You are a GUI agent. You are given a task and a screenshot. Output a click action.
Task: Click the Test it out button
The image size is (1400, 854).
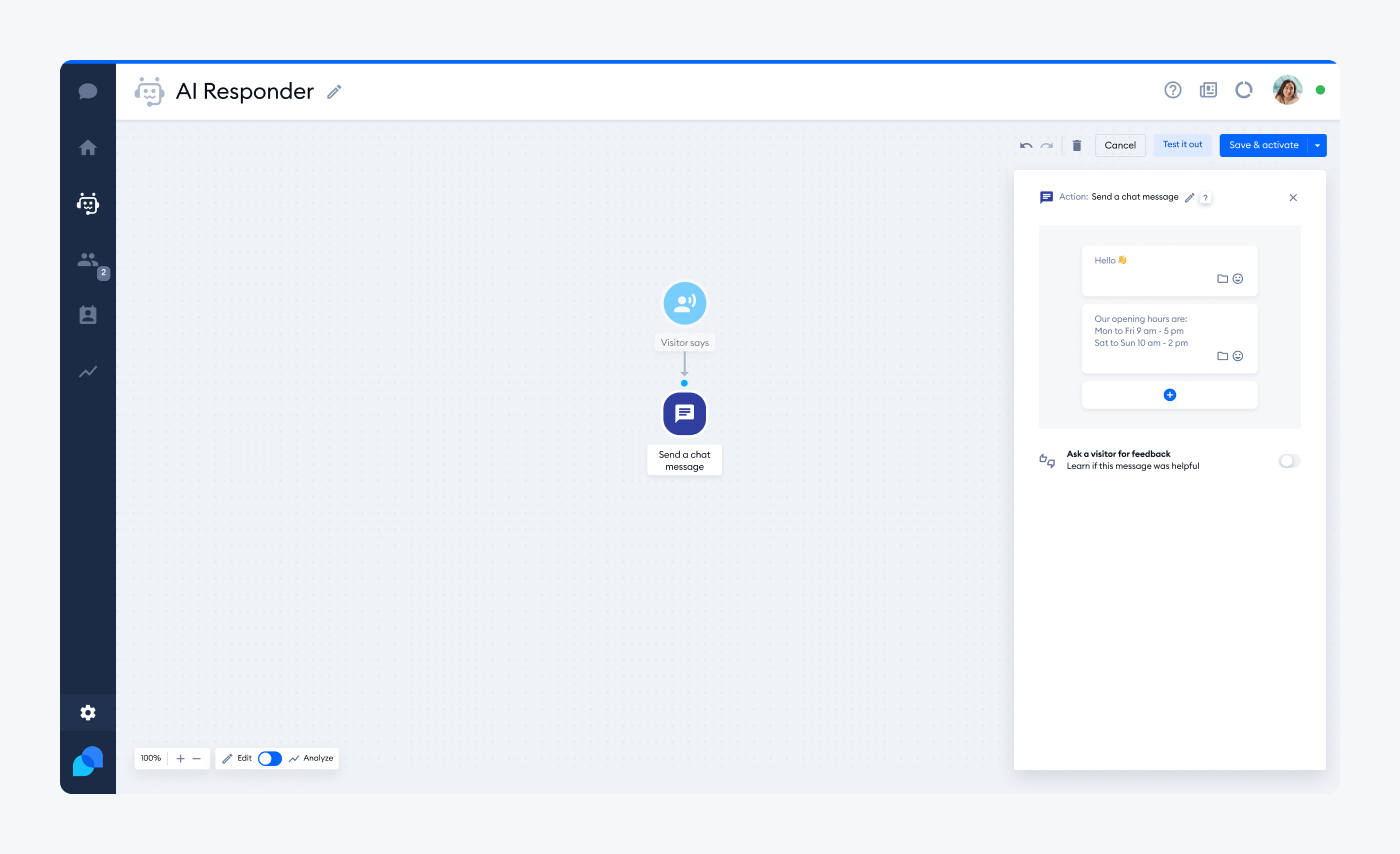(1182, 144)
